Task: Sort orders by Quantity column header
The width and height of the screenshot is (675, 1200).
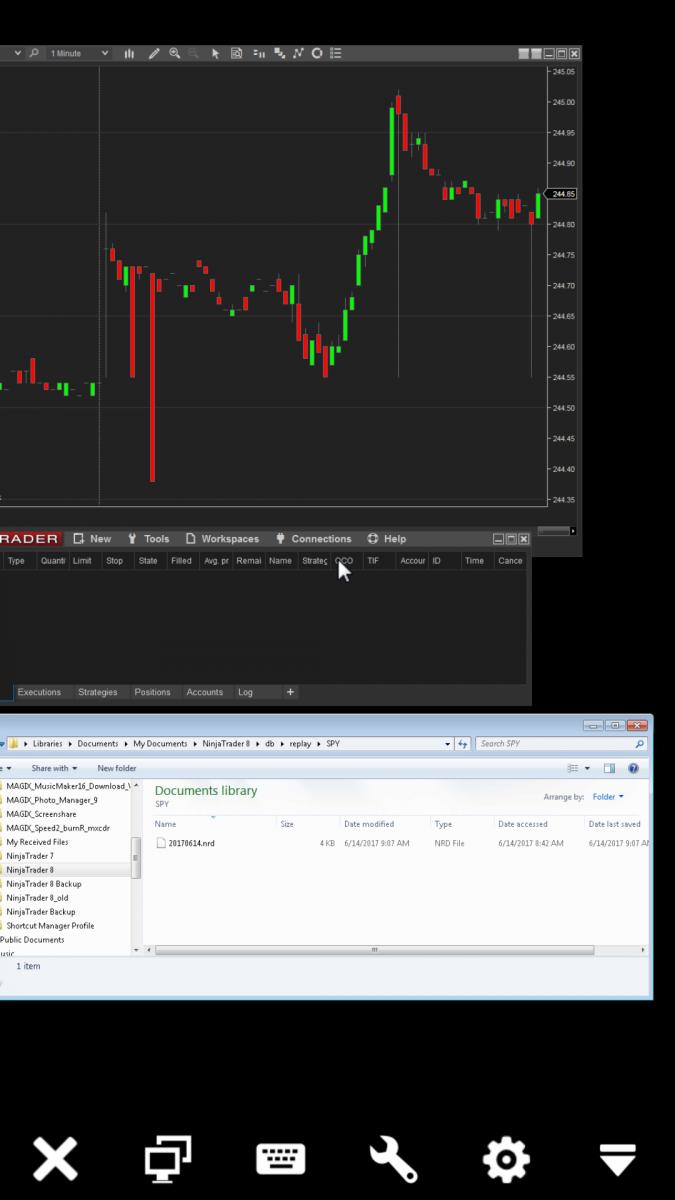Action: (x=53, y=561)
